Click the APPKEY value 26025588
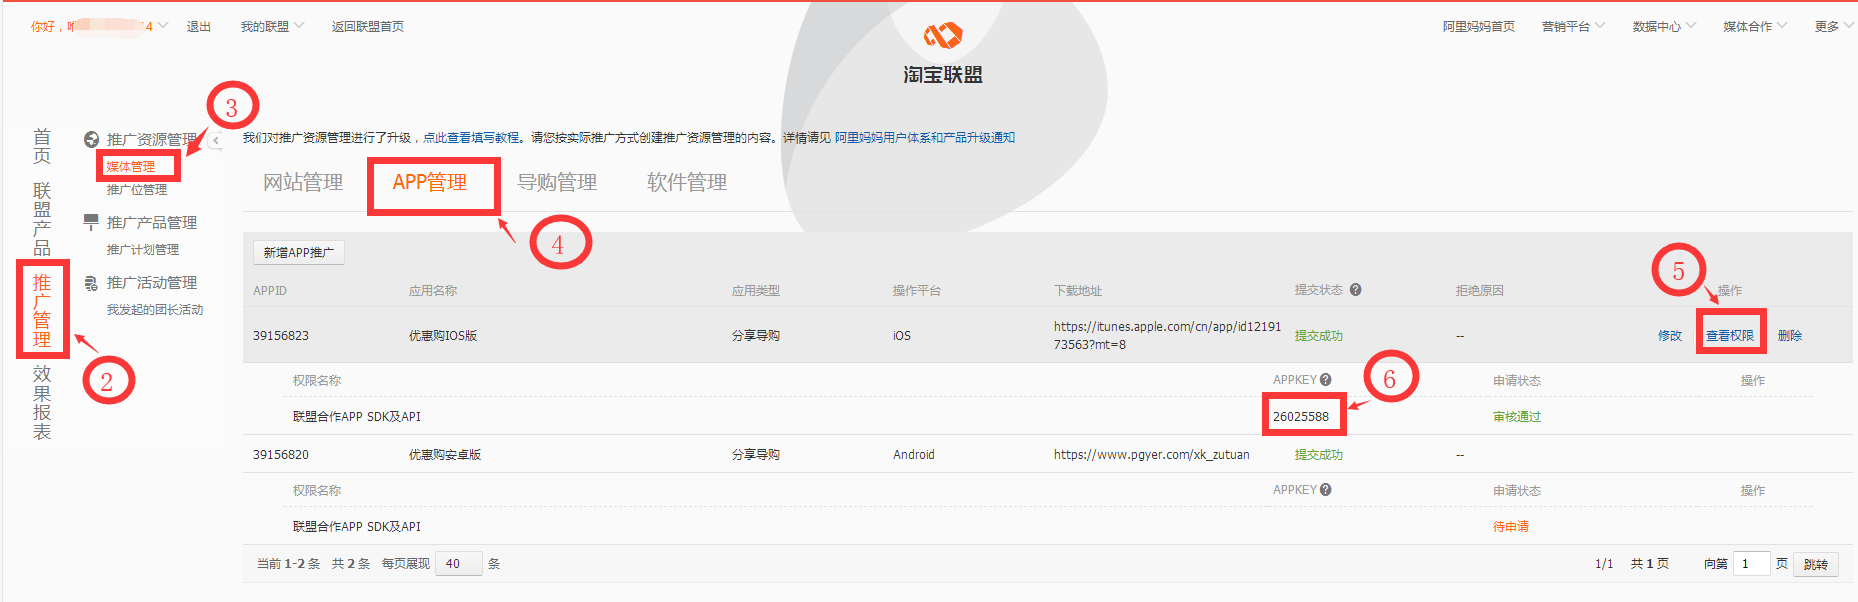This screenshot has width=1858, height=602. tap(1301, 417)
